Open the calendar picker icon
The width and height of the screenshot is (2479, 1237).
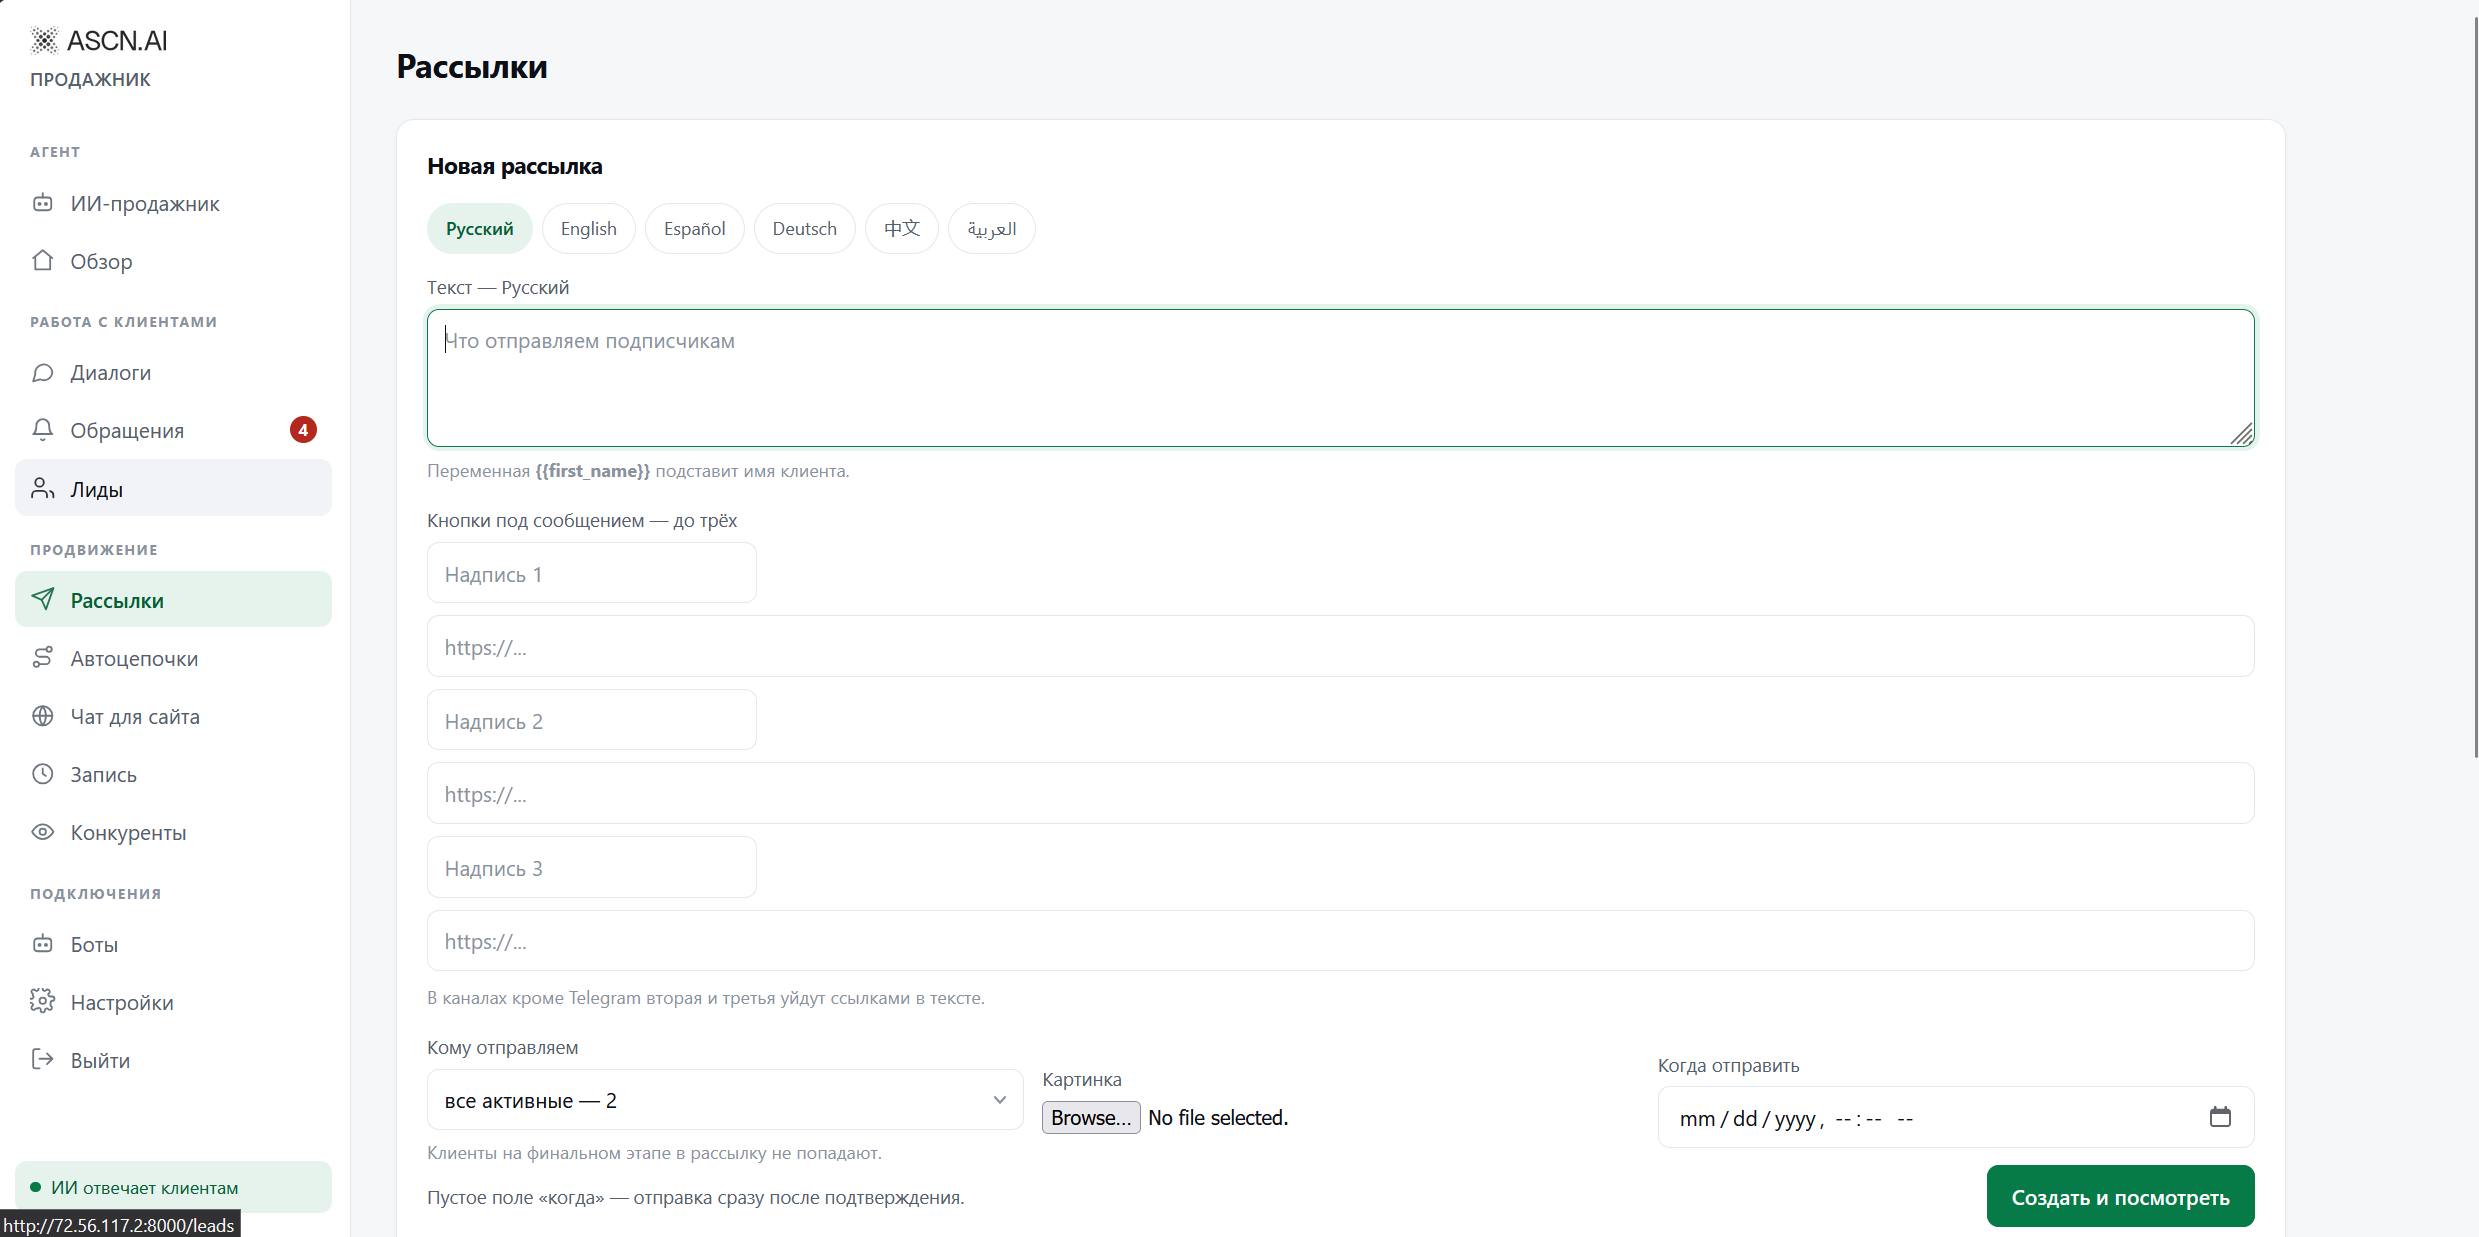click(x=2220, y=1117)
